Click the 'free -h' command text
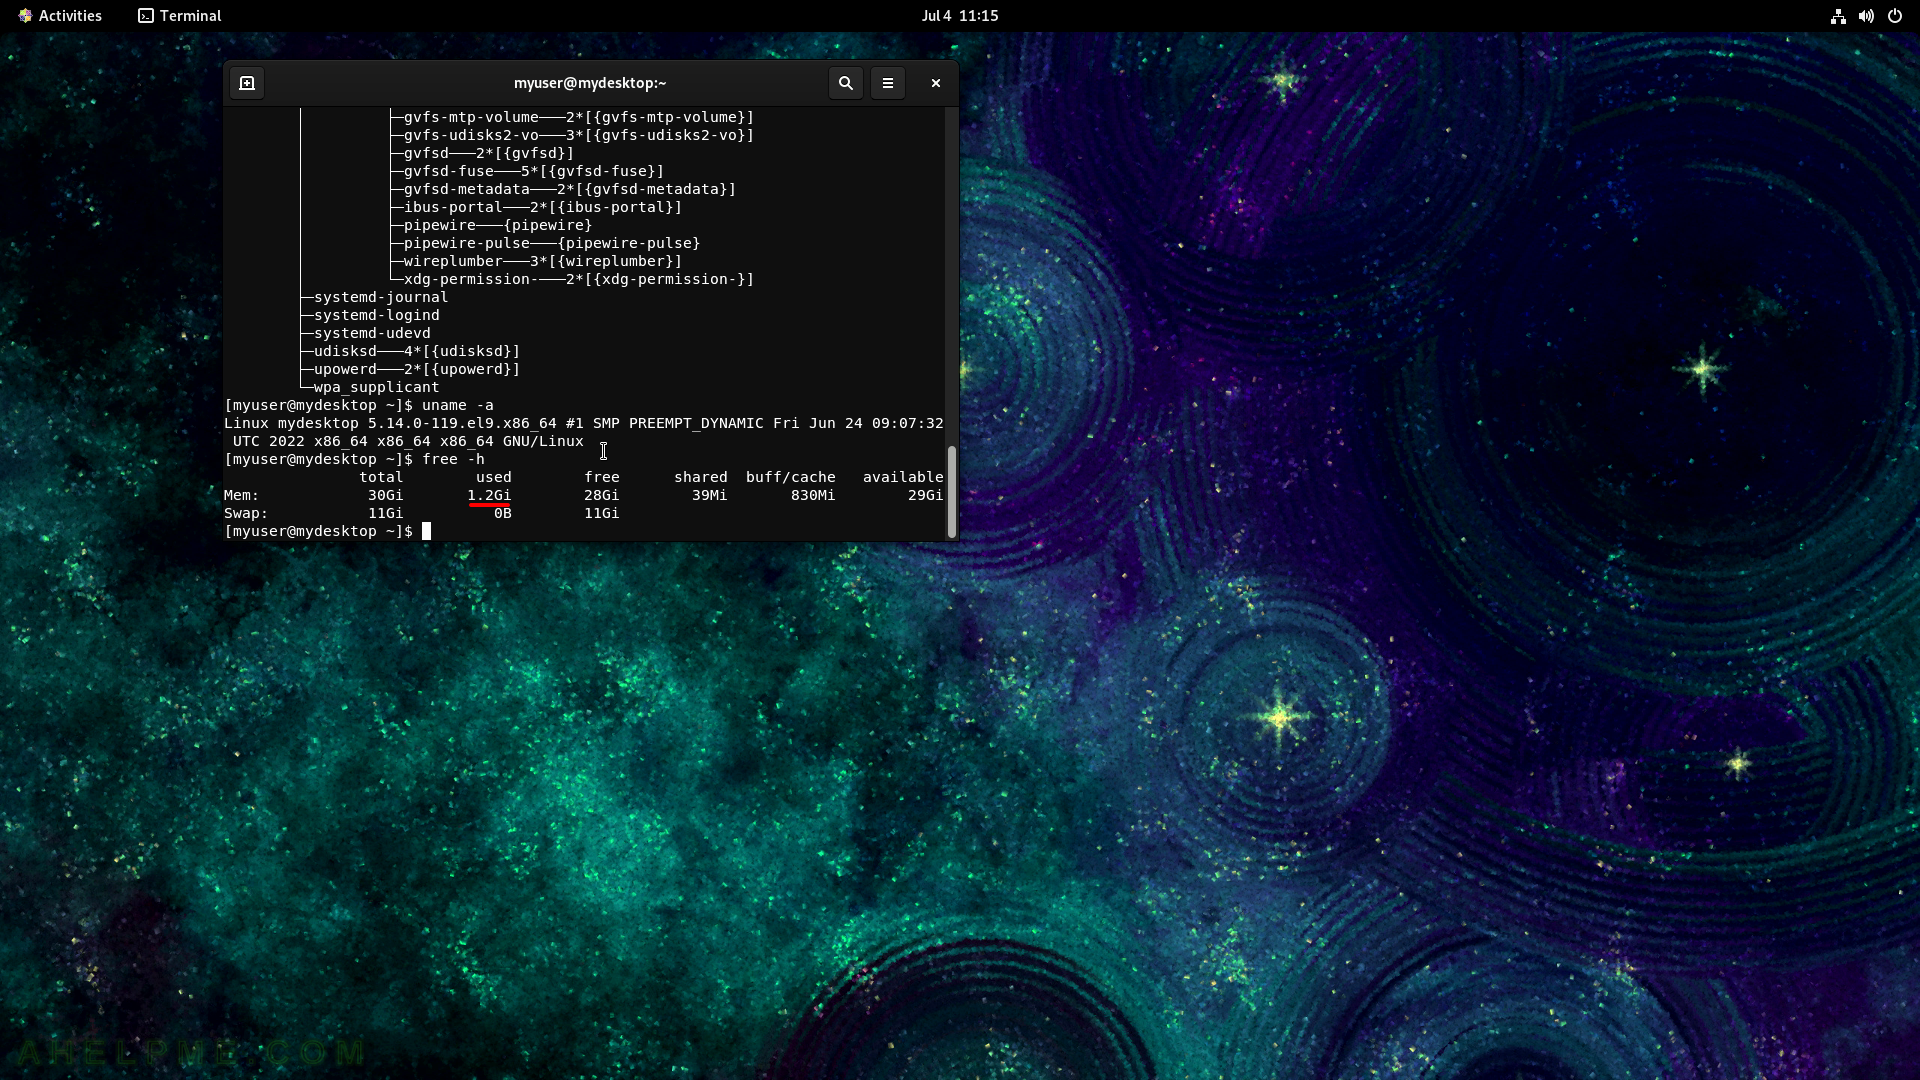 [x=453, y=459]
